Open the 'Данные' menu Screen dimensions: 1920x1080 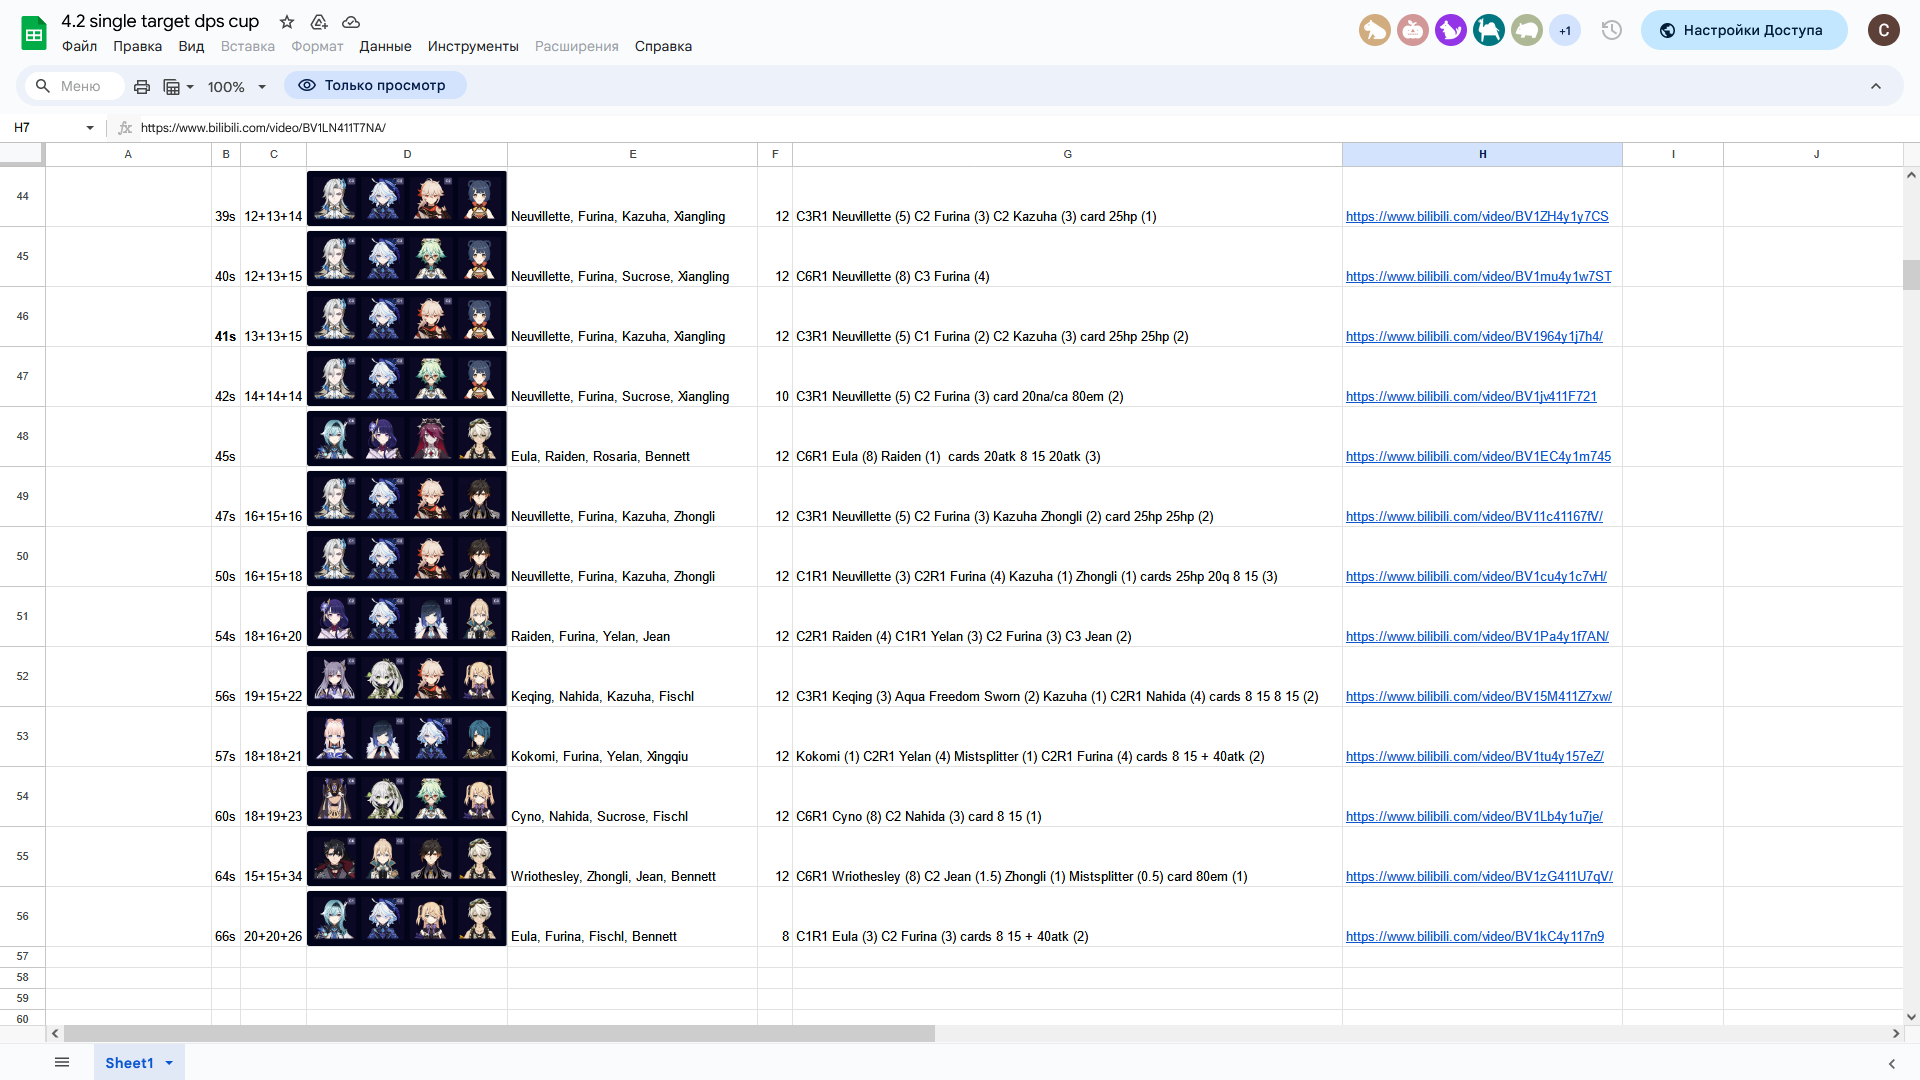[x=385, y=47]
